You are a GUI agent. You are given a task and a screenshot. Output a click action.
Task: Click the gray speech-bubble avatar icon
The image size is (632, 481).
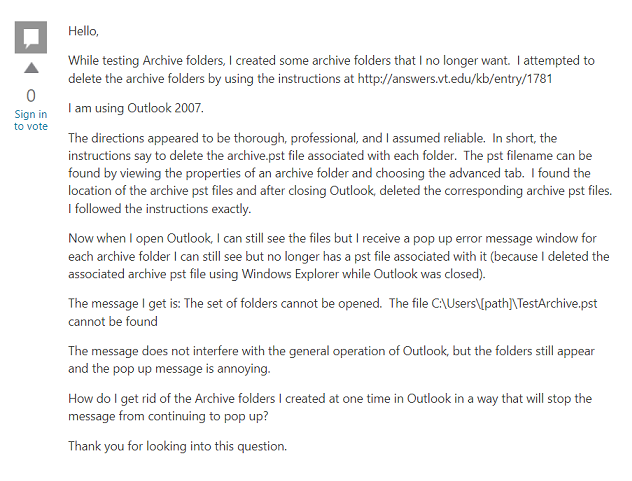pos(31,37)
